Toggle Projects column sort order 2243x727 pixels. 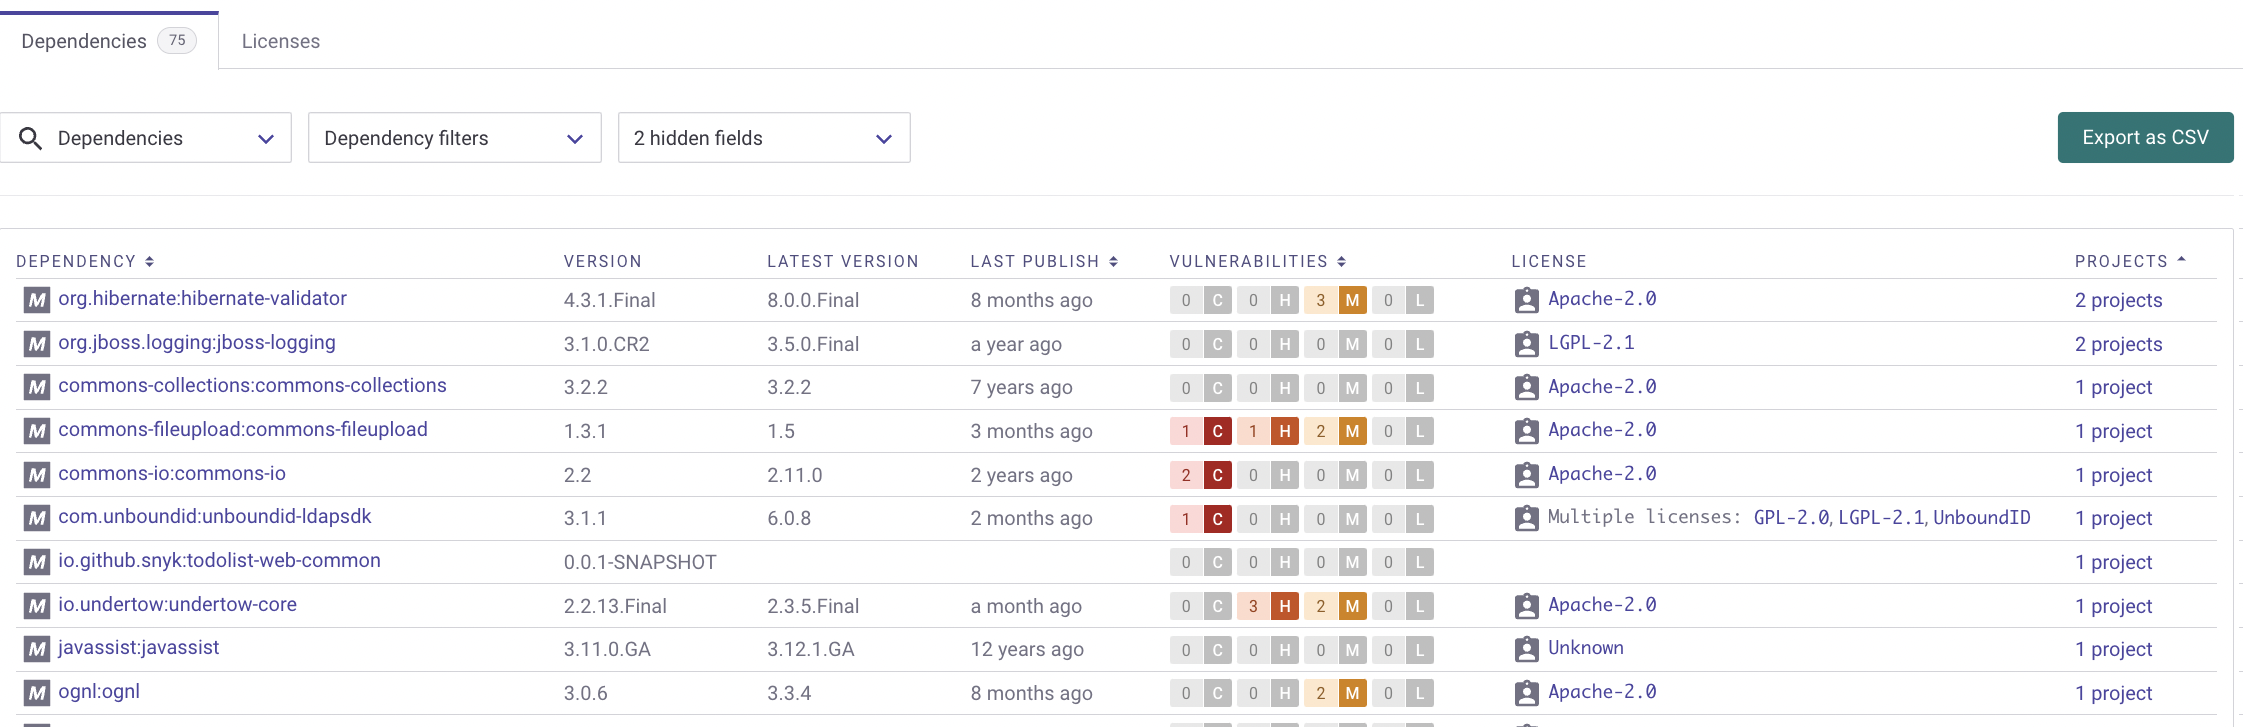point(2182,260)
